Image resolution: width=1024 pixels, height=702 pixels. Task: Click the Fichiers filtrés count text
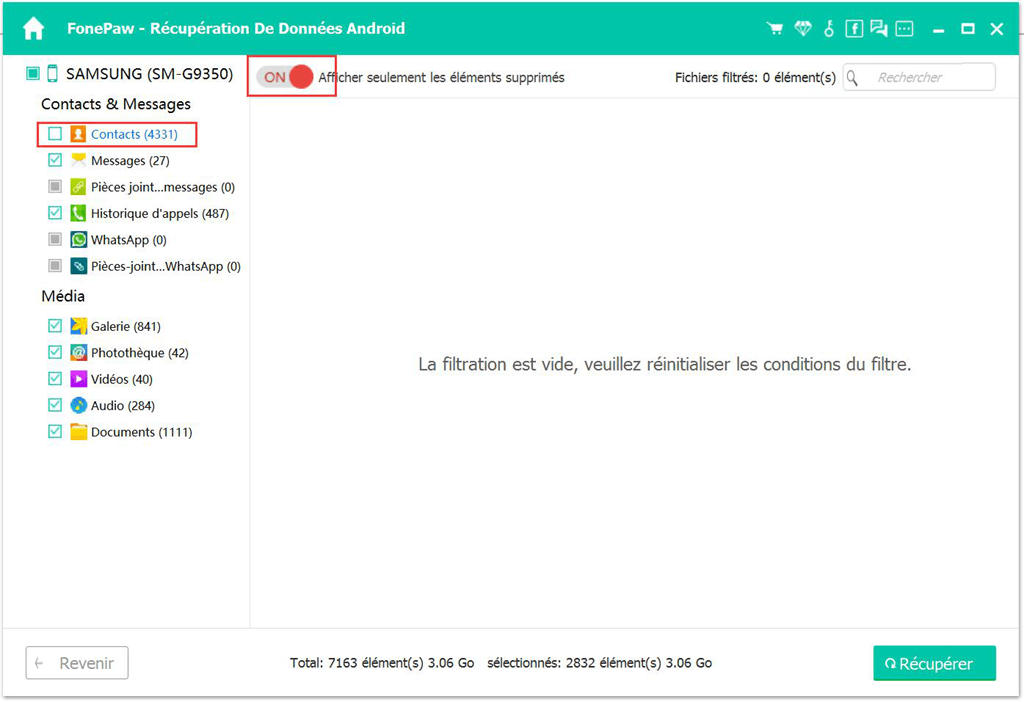(x=756, y=78)
